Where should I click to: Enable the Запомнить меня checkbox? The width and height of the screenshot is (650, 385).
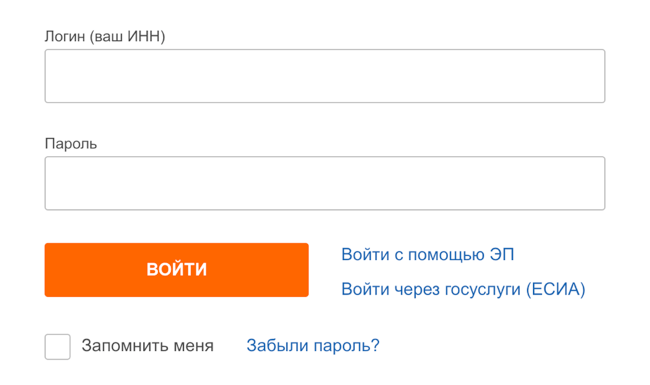(58, 347)
